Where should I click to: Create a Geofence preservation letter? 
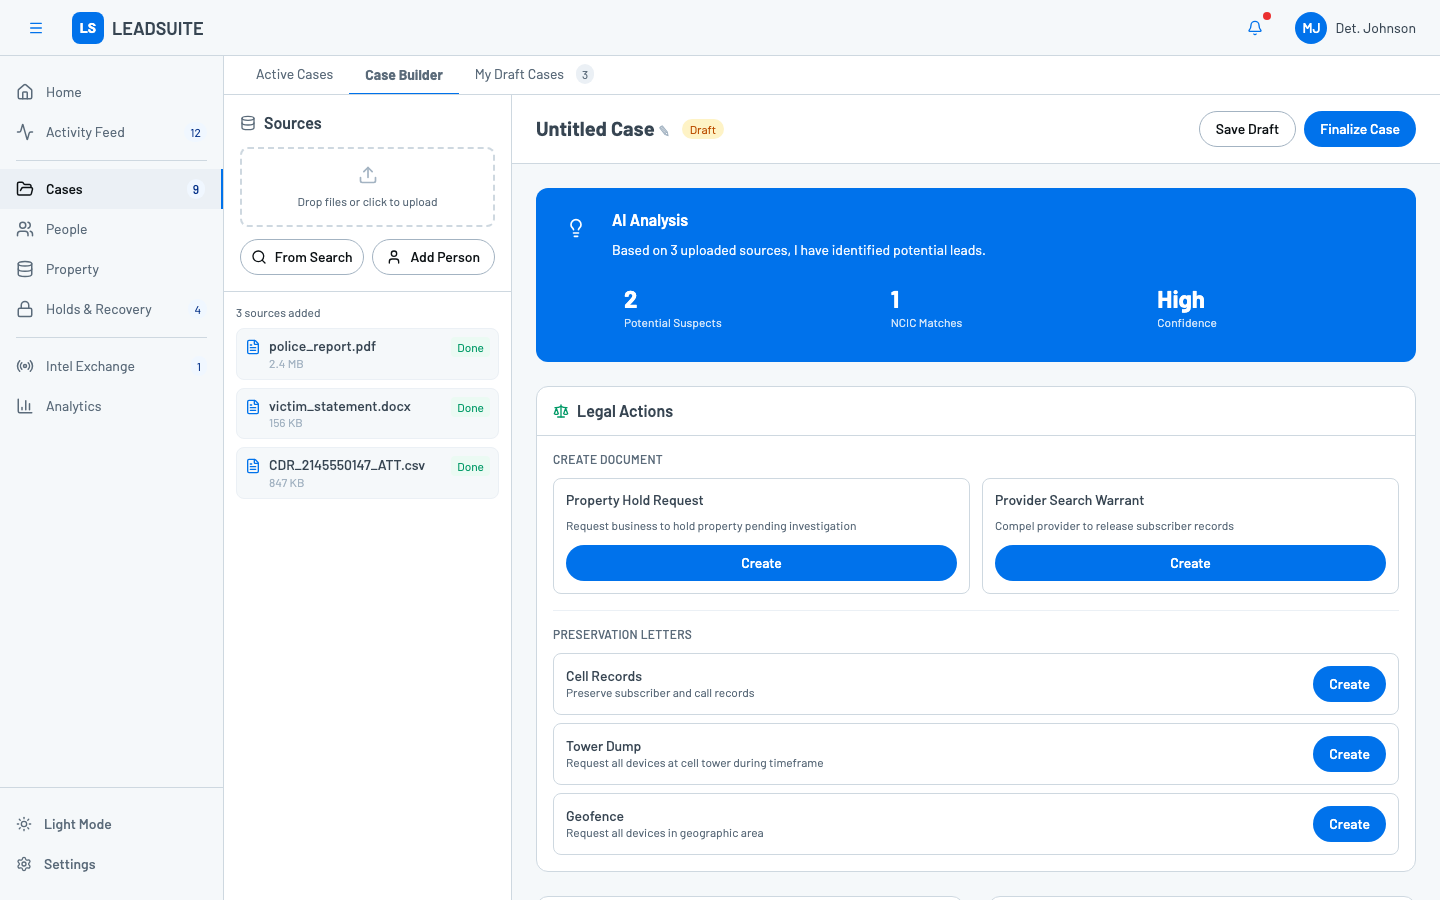(x=1349, y=824)
